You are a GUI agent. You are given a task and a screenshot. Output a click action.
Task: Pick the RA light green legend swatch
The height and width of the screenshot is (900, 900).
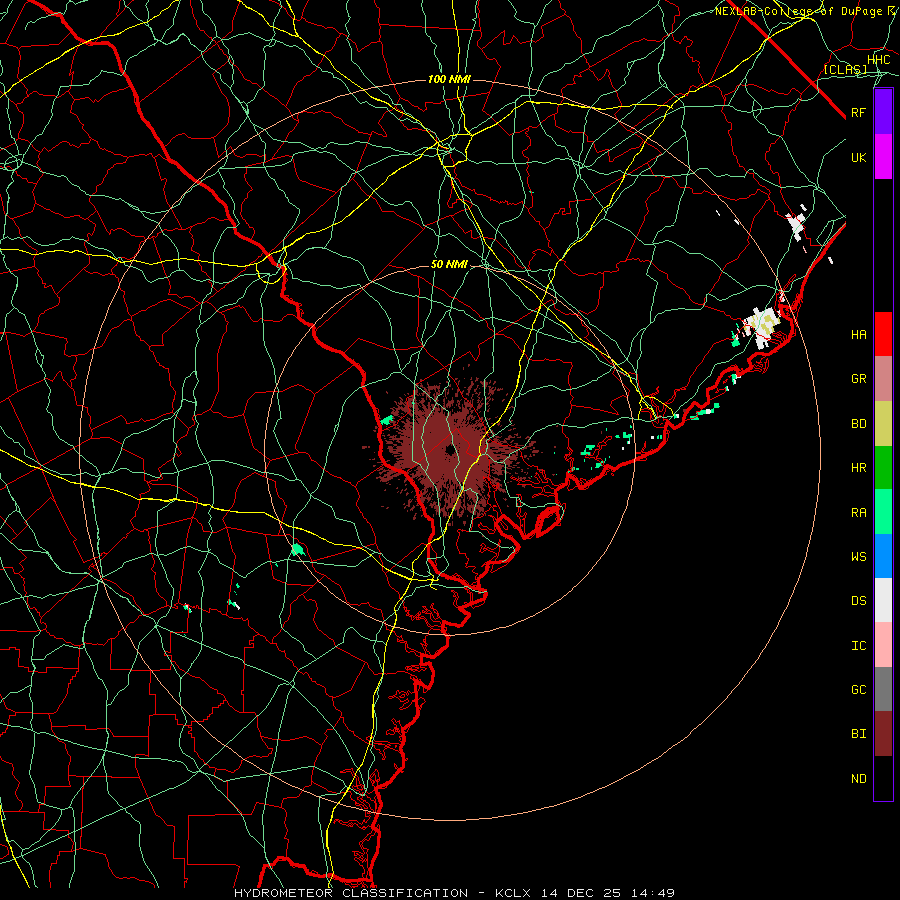[x=883, y=512]
